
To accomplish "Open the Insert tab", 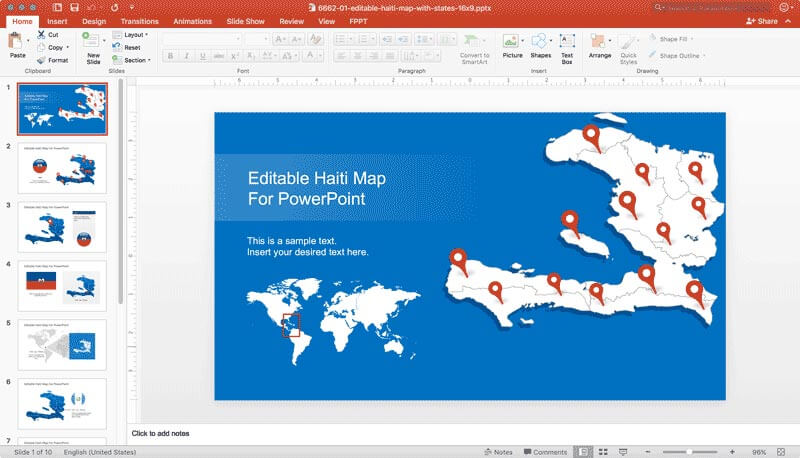I will click(x=57, y=21).
